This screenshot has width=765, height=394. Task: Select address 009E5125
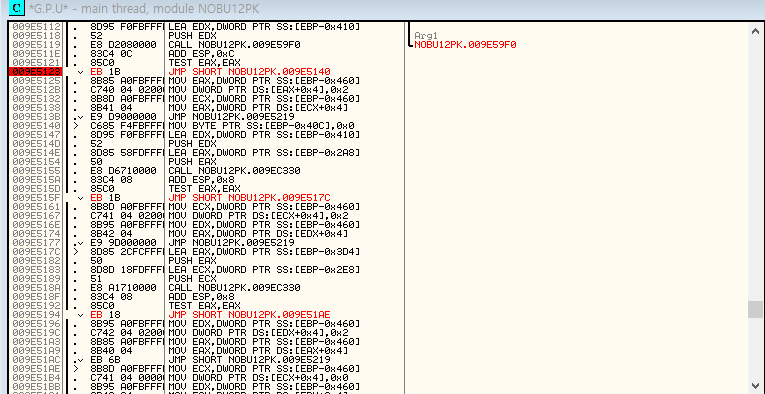click(36, 80)
